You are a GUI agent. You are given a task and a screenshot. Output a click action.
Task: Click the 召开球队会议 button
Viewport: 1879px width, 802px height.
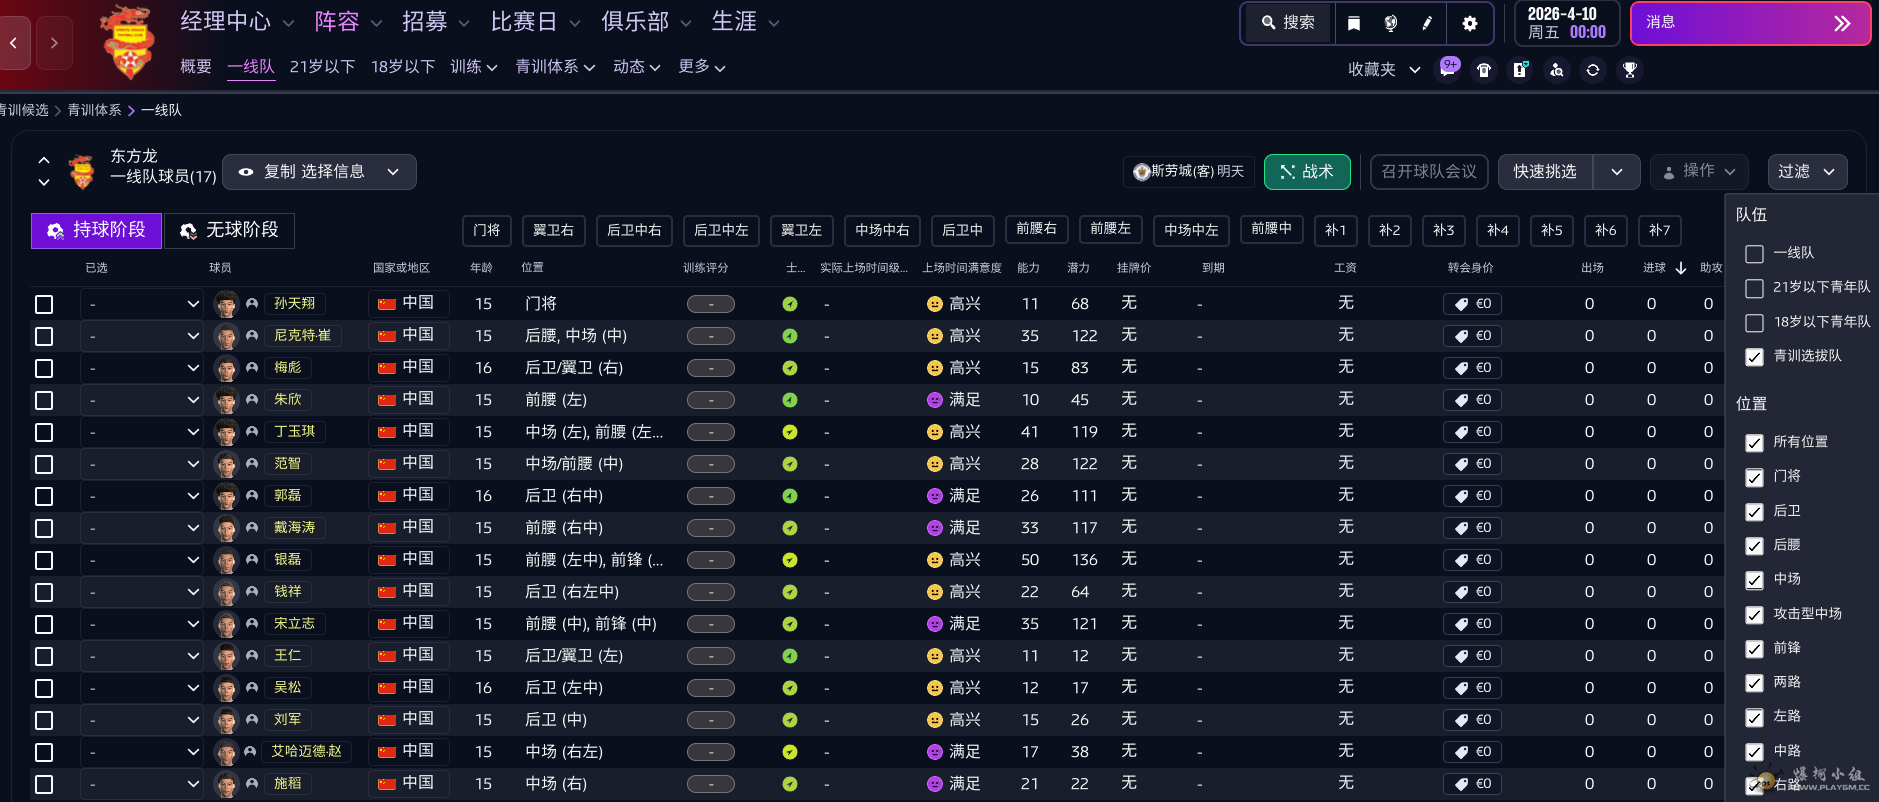point(1429,172)
